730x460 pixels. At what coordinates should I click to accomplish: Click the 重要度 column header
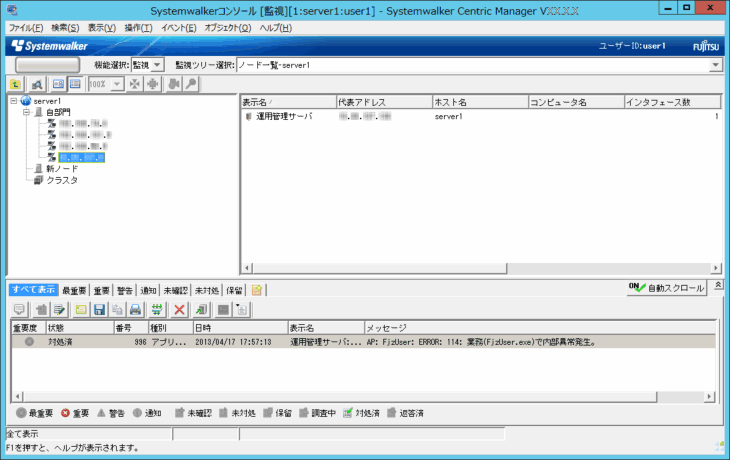tap(28, 328)
